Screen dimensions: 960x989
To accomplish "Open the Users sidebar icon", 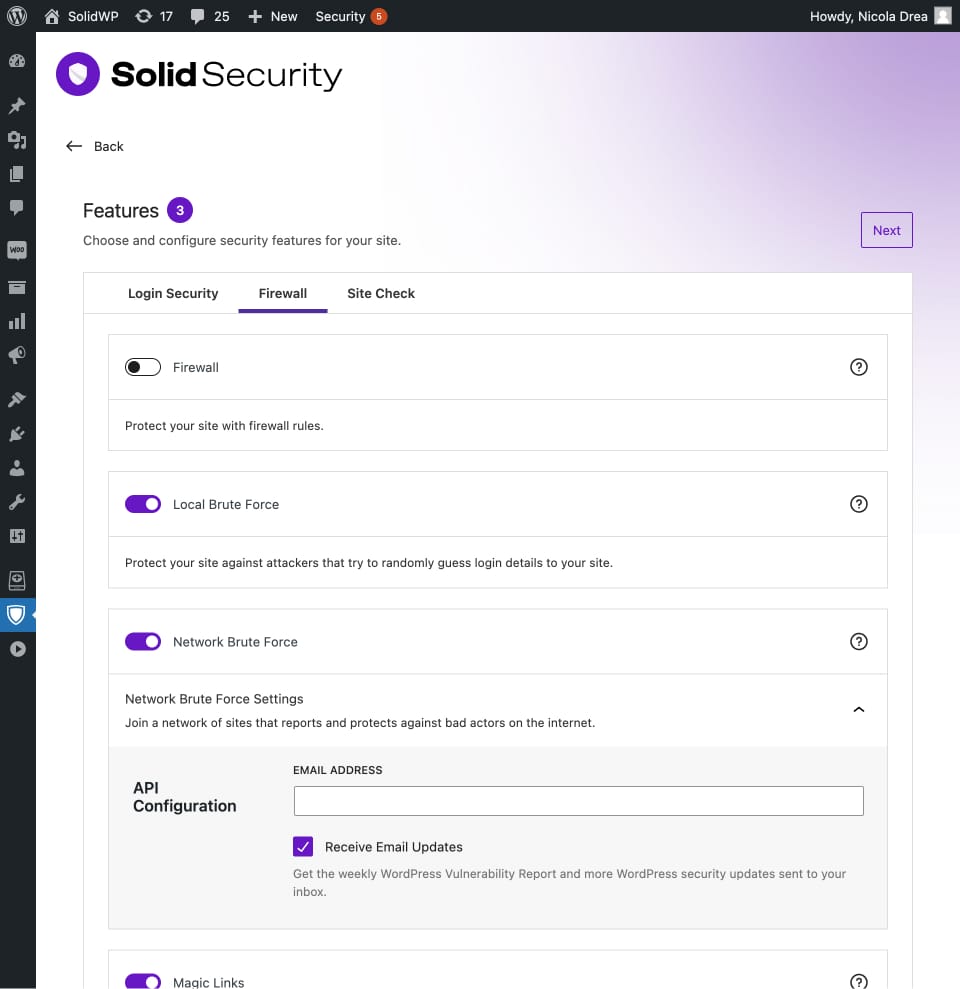I will (17, 468).
